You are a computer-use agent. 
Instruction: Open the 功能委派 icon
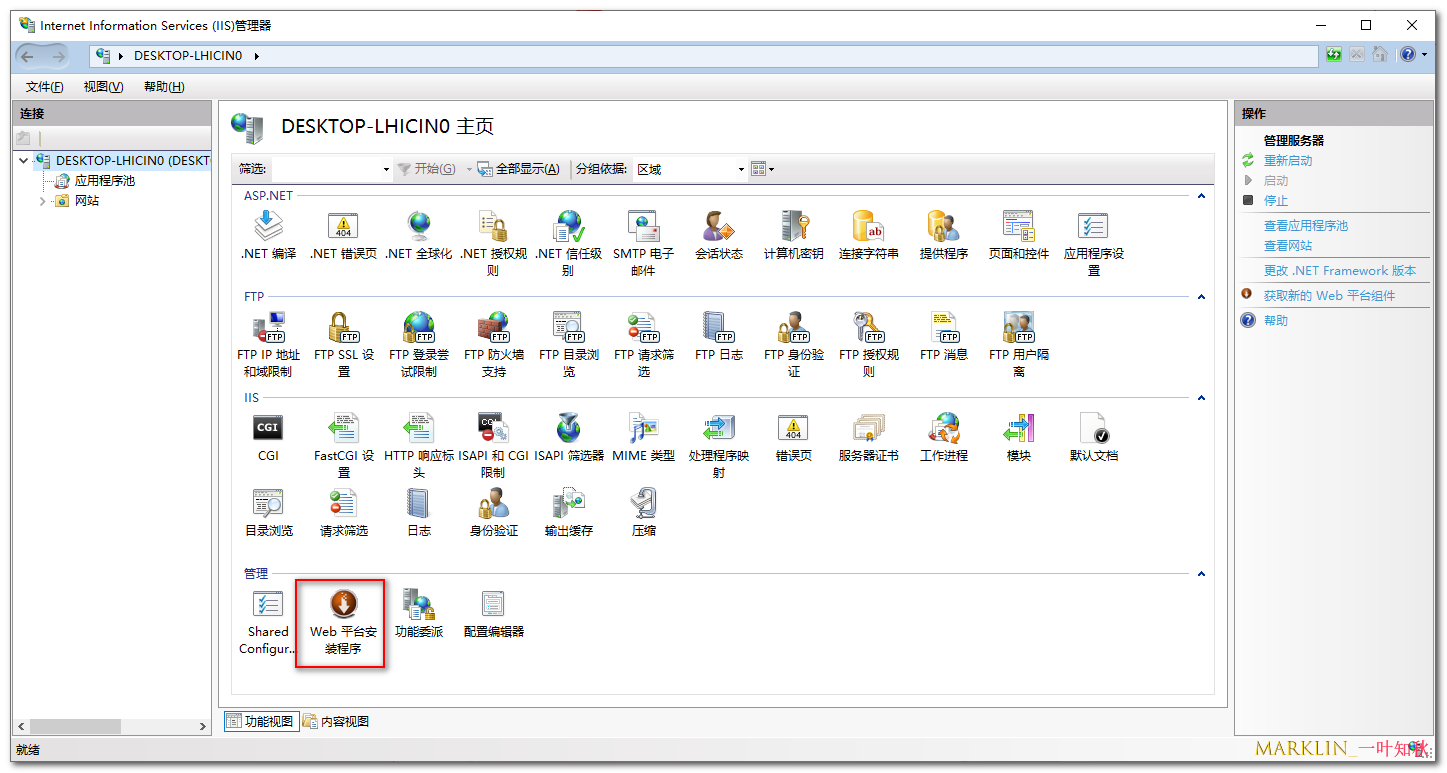[418, 604]
